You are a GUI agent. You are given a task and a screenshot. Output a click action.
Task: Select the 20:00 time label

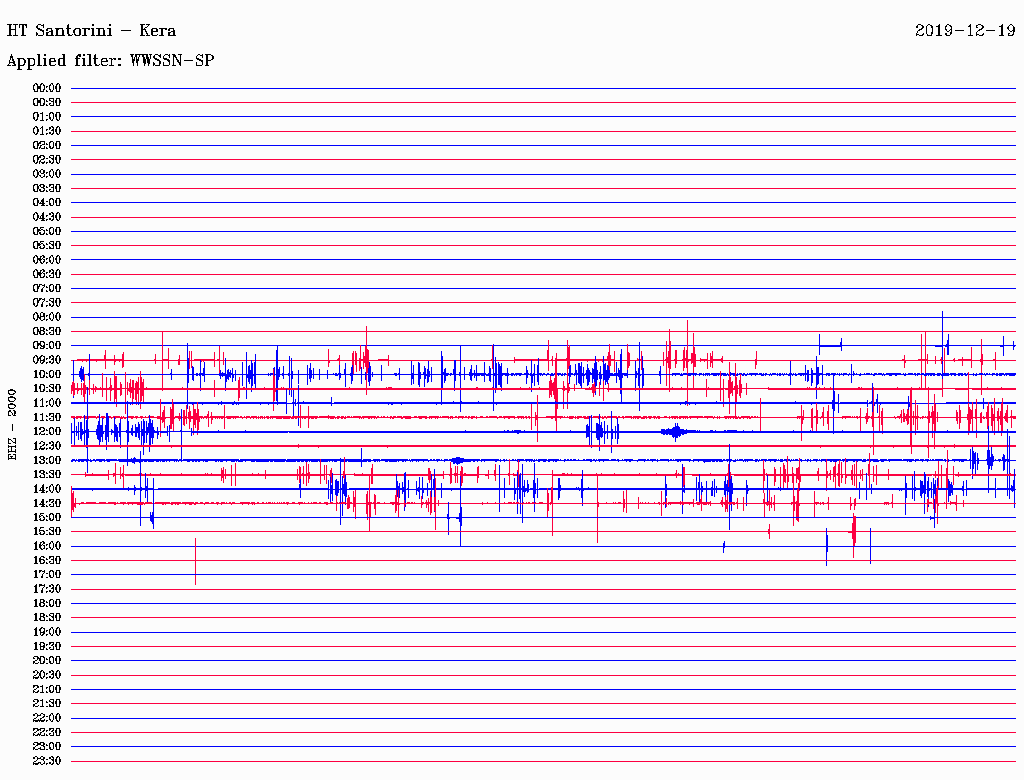click(x=47, y=661)
